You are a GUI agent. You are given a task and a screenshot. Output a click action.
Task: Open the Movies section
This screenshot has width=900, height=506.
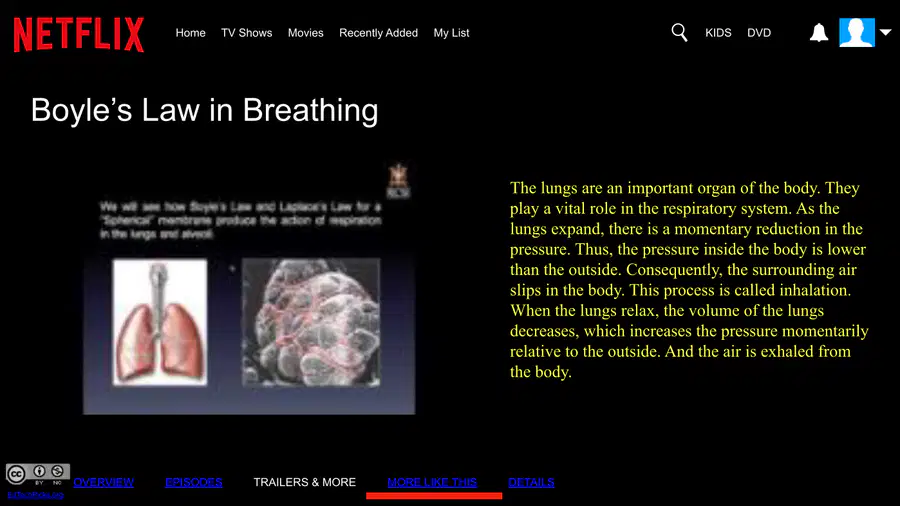[305, 33]
